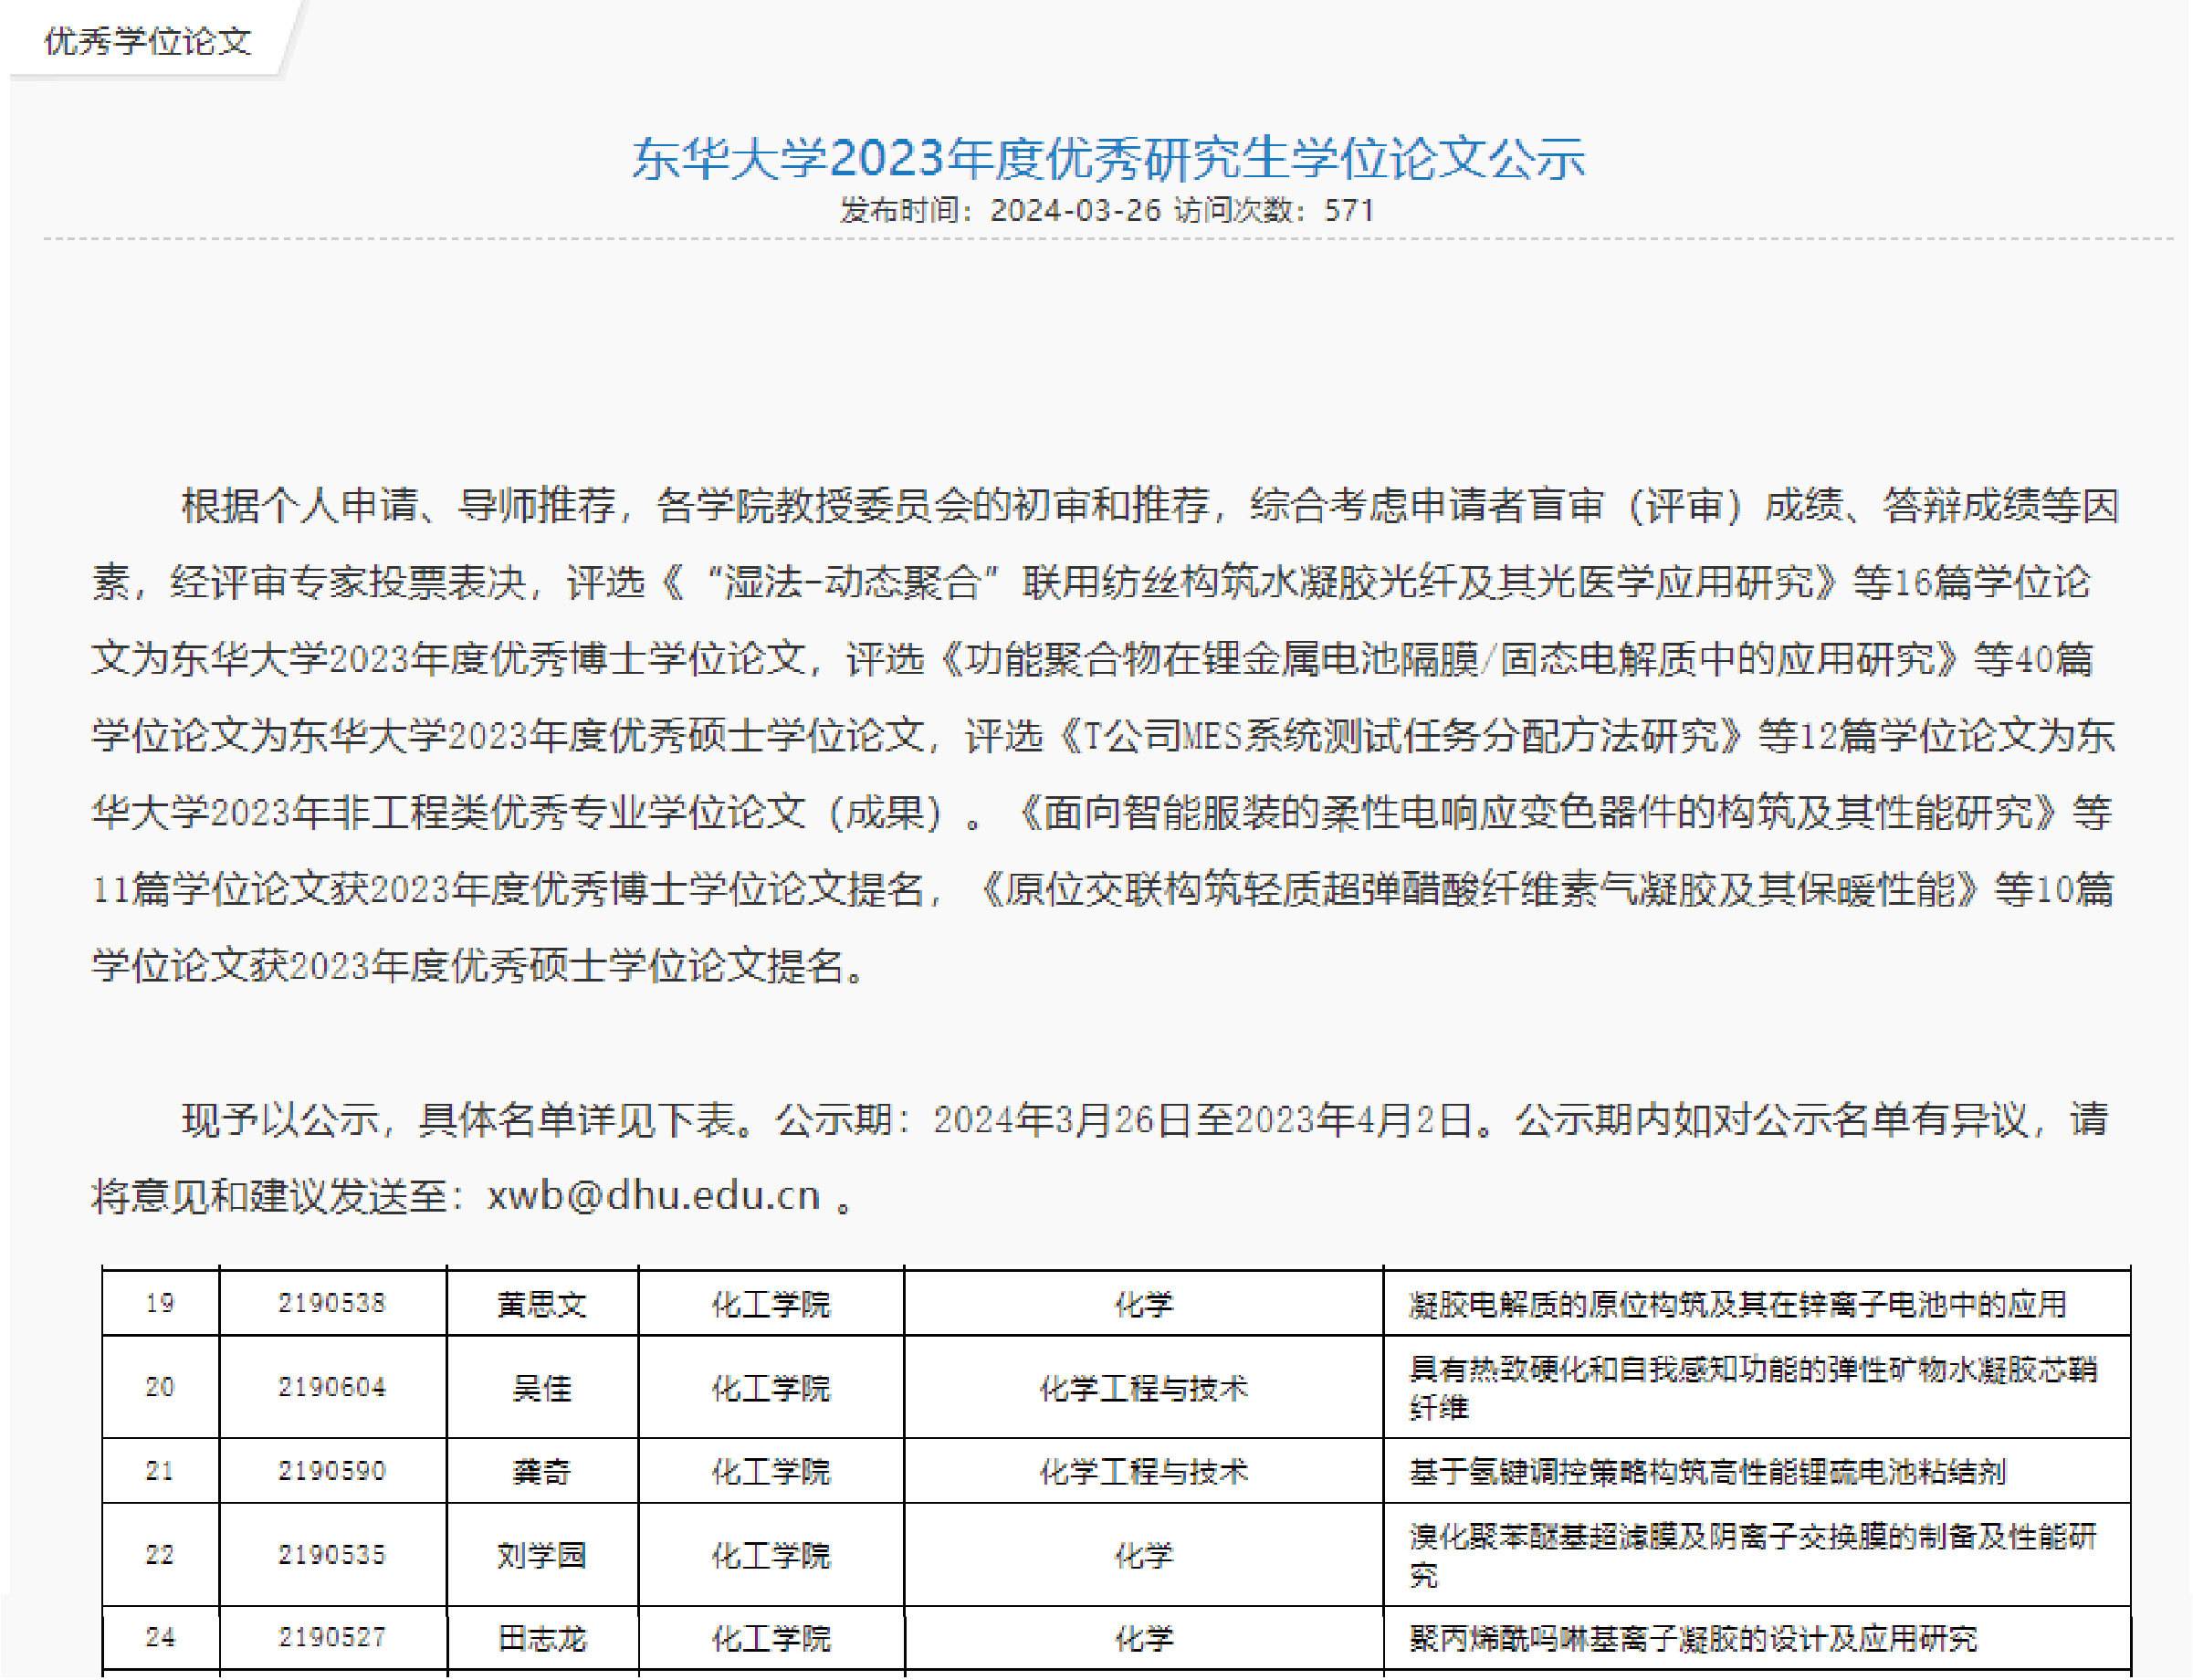
Task: Click thesis title about 溴化聚苯醚基超滤膜
Action: click(x=1752, y=1538)
